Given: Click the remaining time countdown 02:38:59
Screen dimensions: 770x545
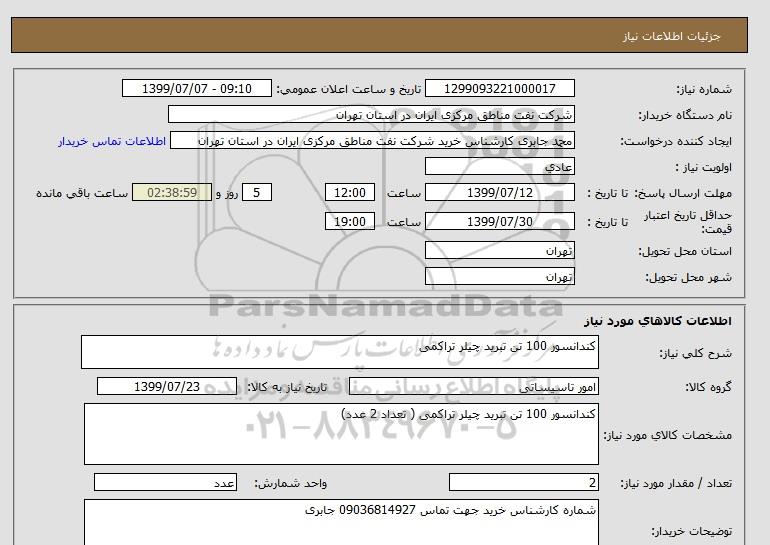Looking at the screenshot, I should (x=172, y=192).
